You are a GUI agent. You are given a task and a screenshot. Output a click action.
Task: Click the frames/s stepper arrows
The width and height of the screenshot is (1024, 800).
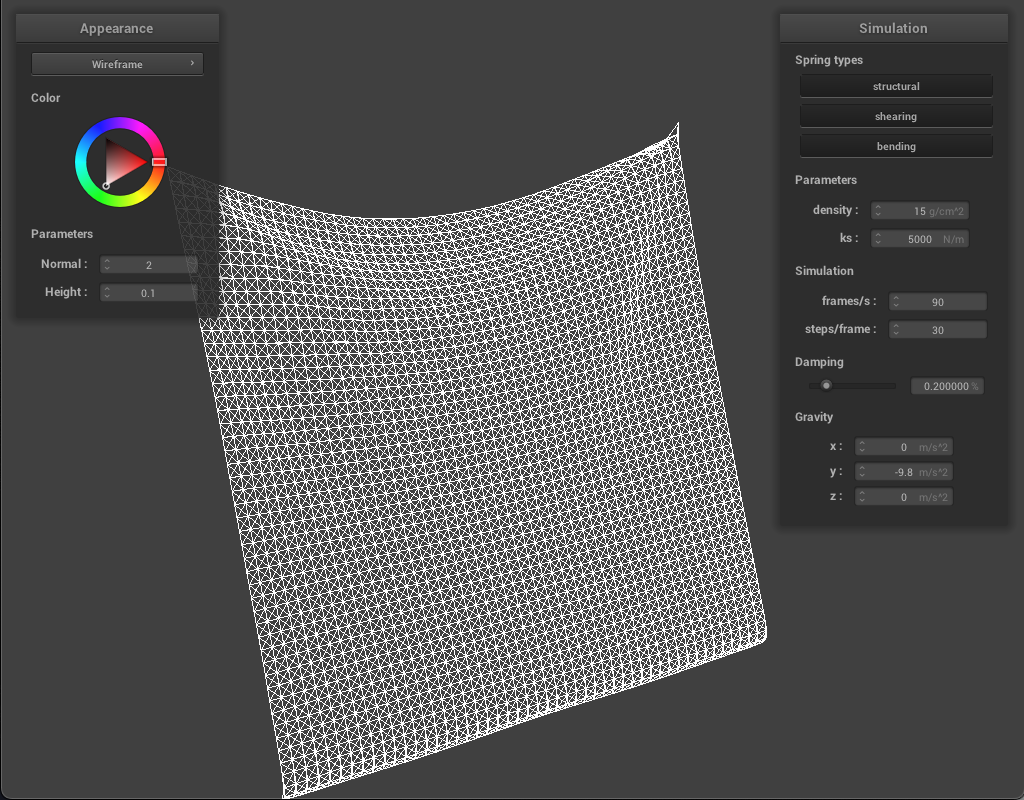click(896, 301)
